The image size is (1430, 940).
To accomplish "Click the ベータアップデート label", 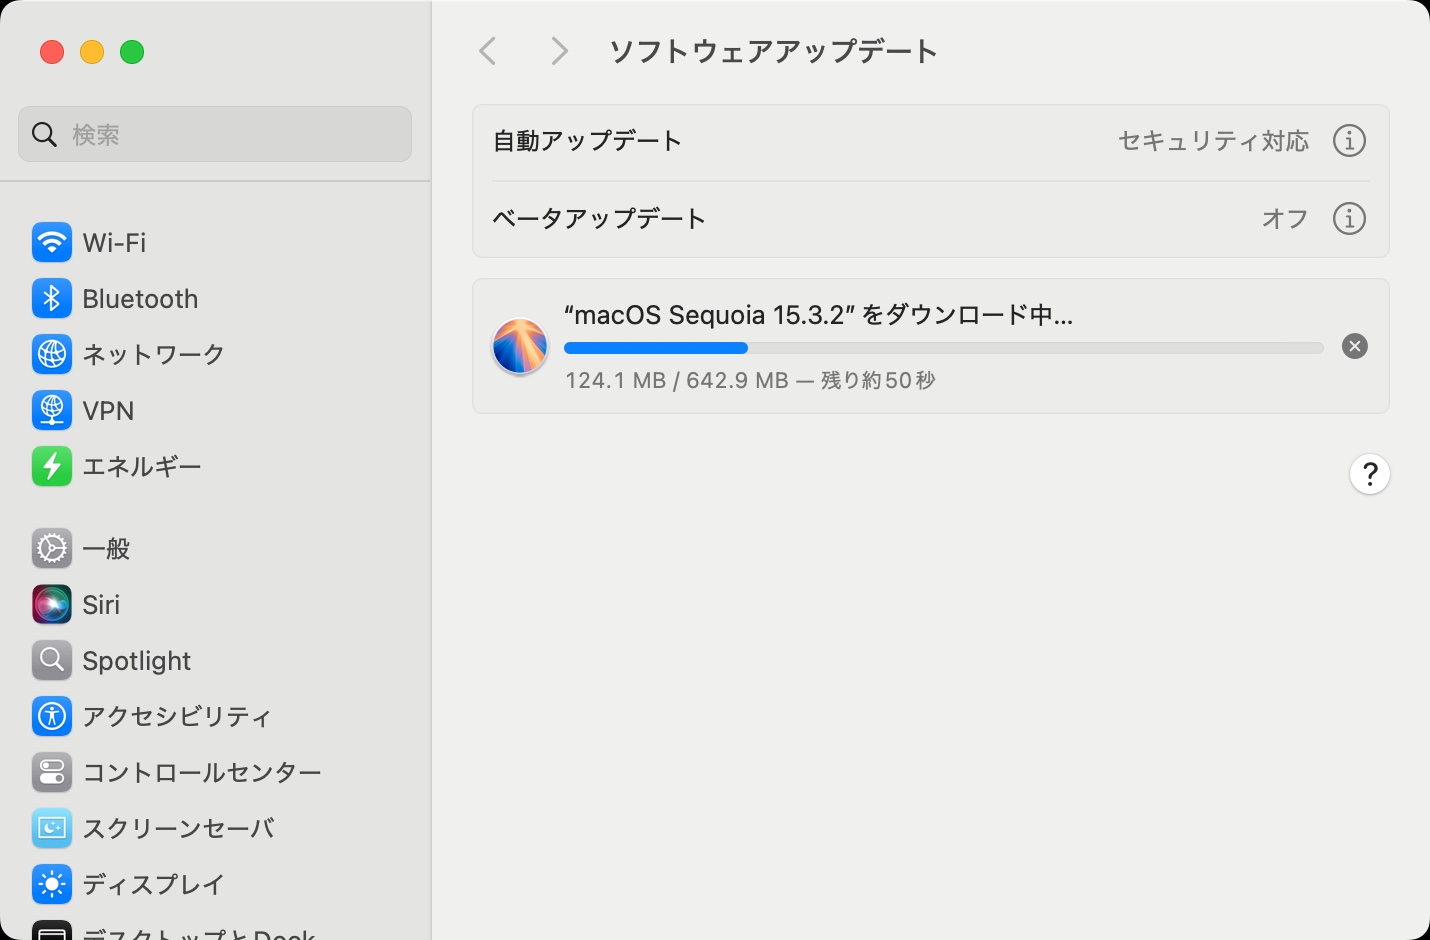I will [599, 218].
